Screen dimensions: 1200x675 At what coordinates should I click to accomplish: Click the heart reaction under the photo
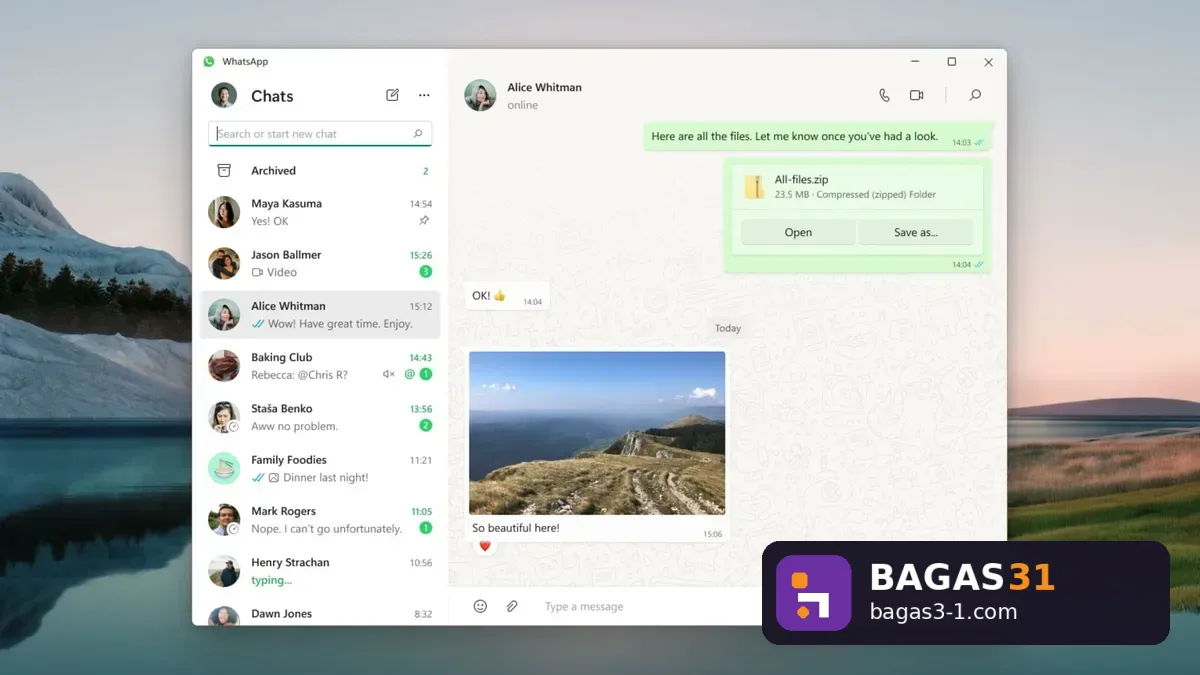coord(485,546)
